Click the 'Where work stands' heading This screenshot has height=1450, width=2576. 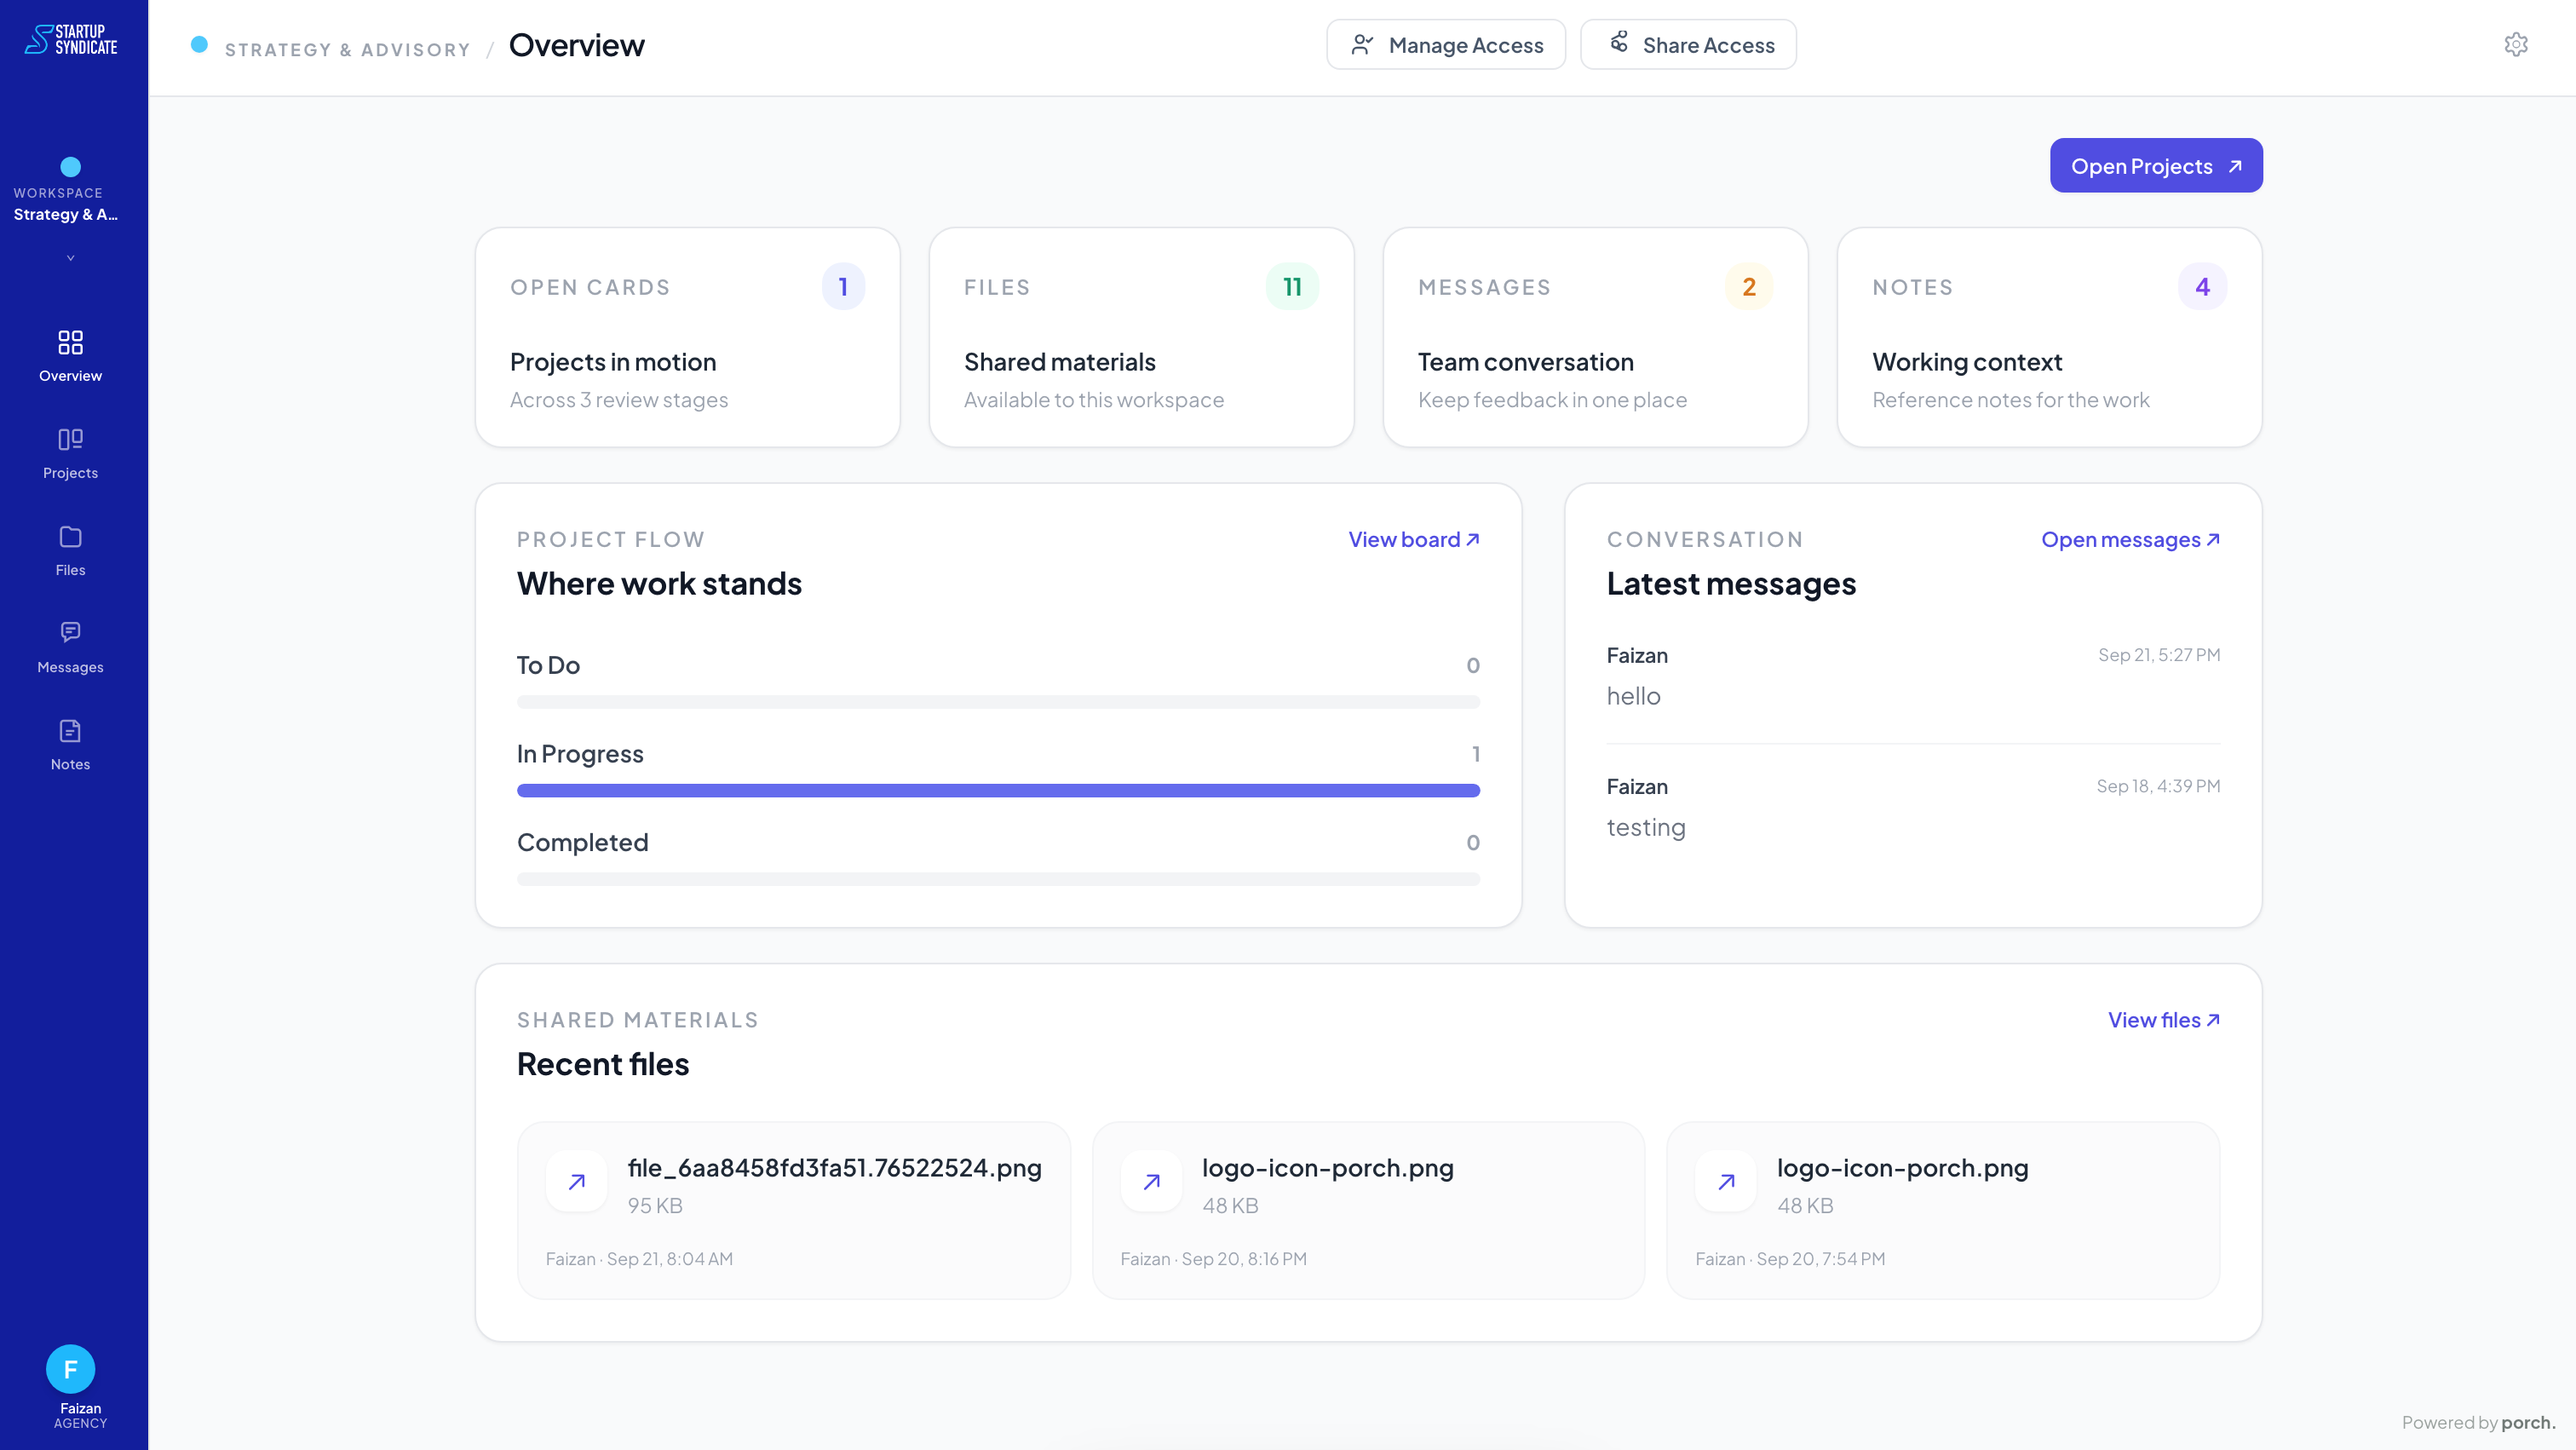659,583
